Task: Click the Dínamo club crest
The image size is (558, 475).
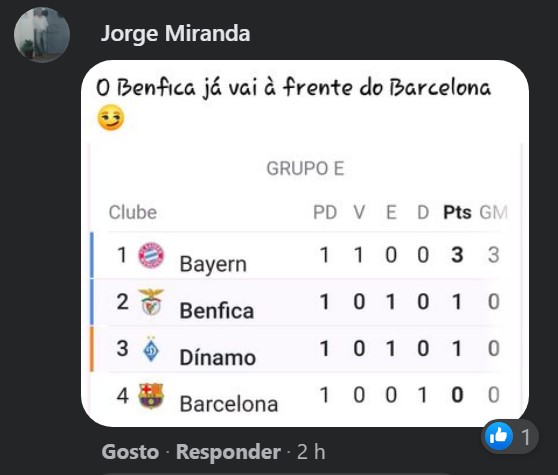Action: (x=151, y=349)
